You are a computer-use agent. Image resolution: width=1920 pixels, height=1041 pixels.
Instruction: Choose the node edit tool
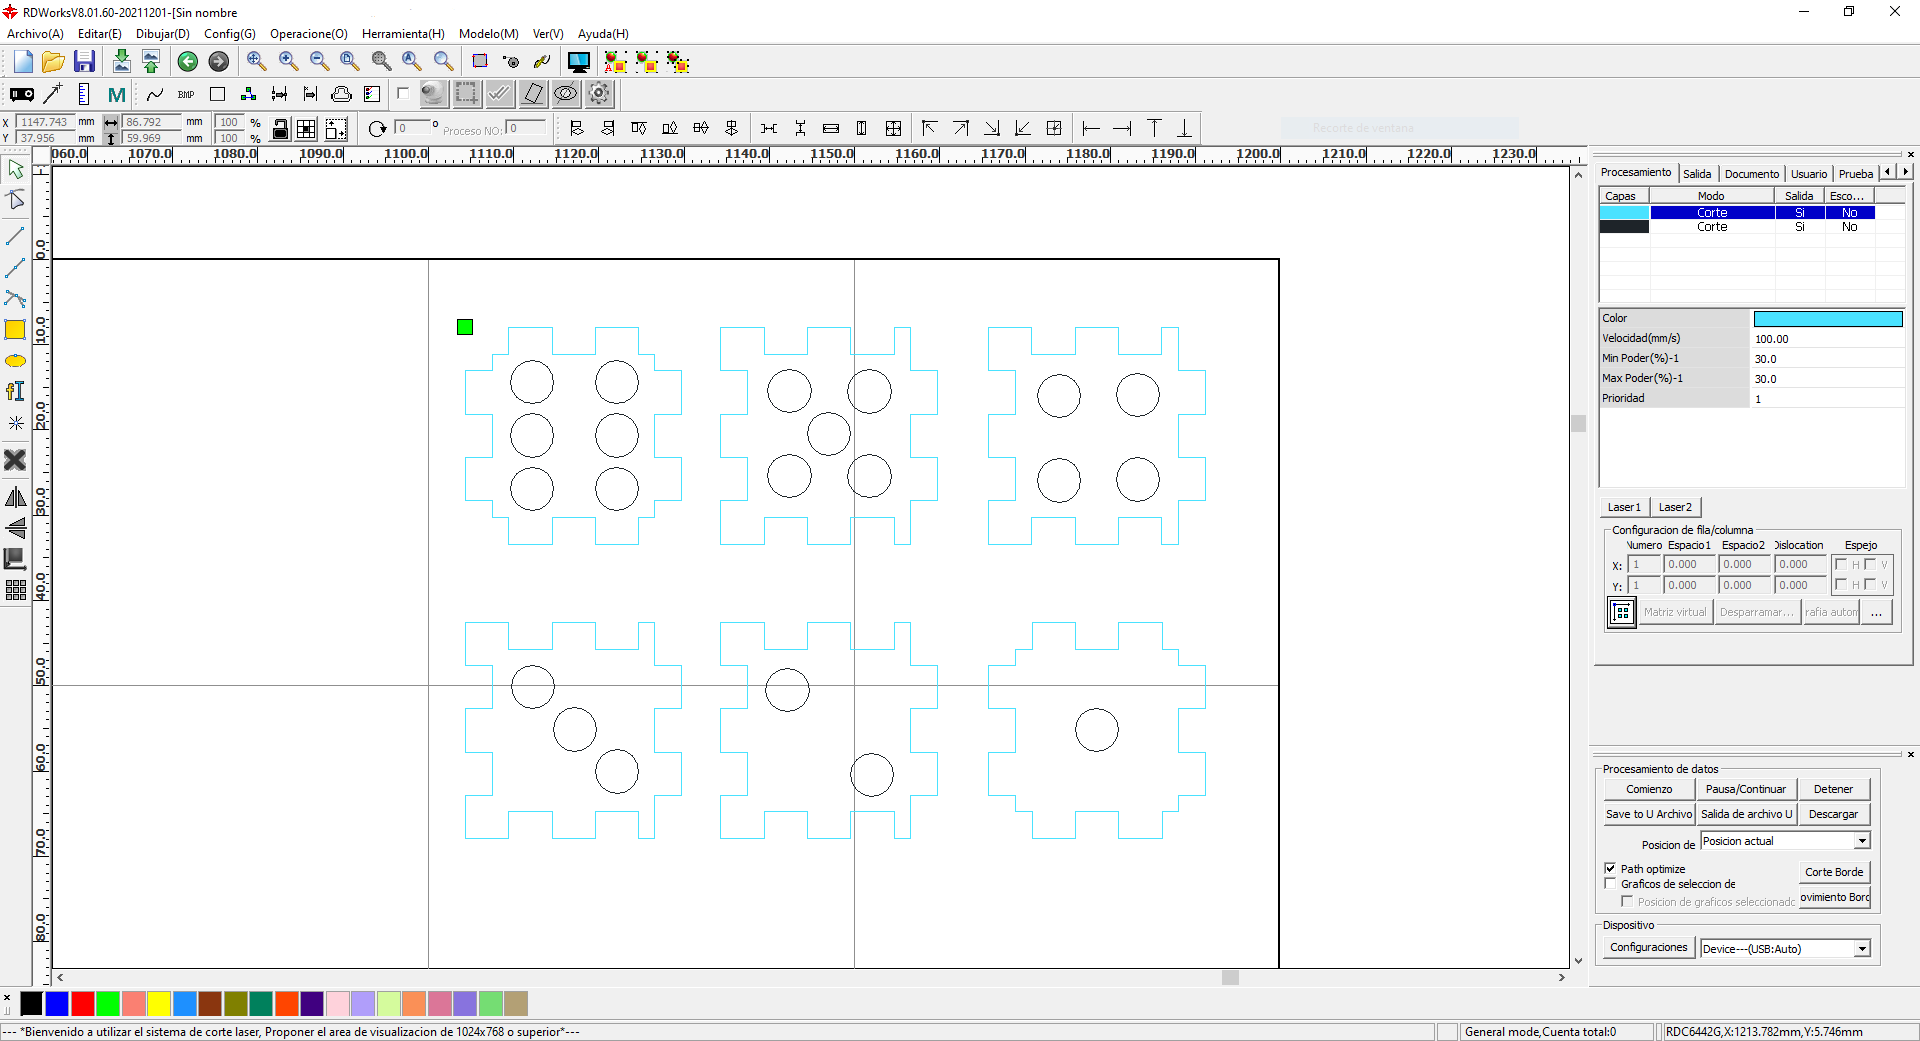point(15,200)
